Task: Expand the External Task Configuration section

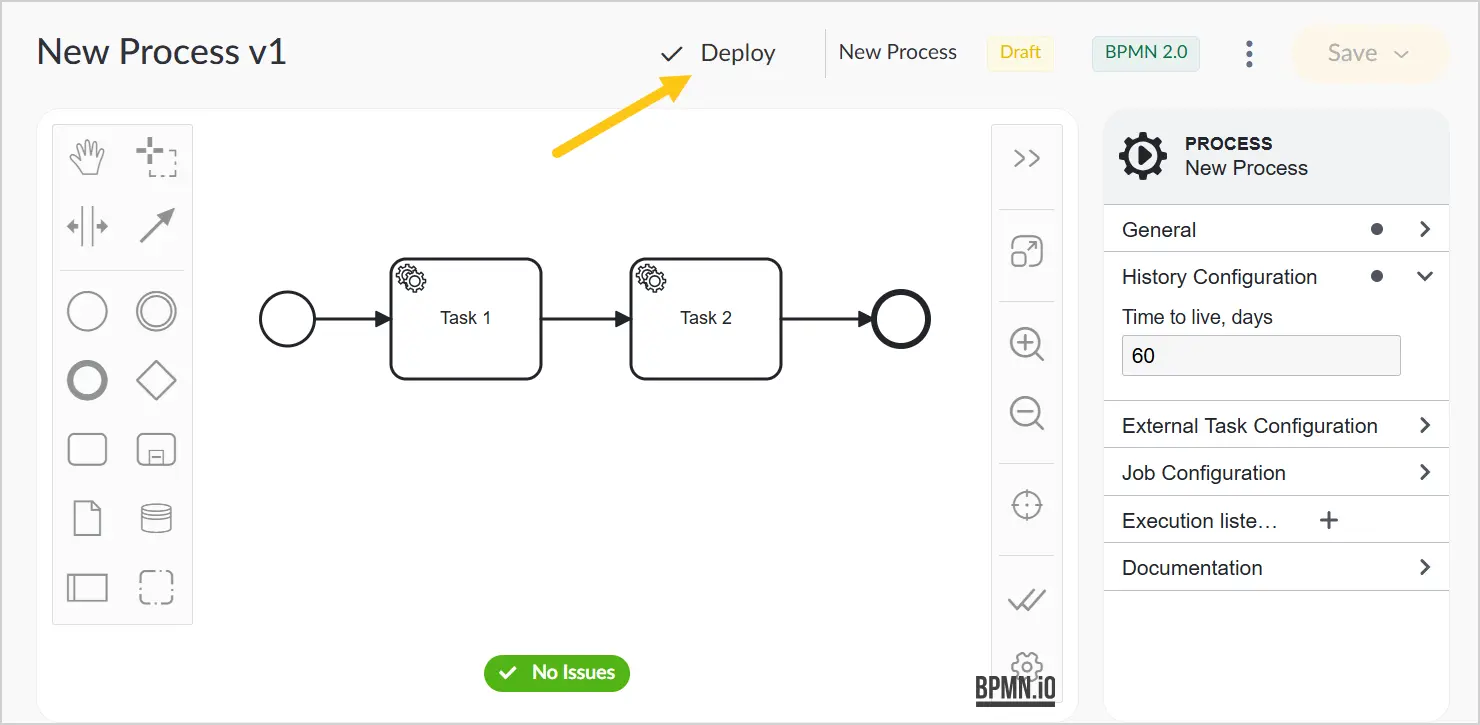Action: [x=1276, y=426]
